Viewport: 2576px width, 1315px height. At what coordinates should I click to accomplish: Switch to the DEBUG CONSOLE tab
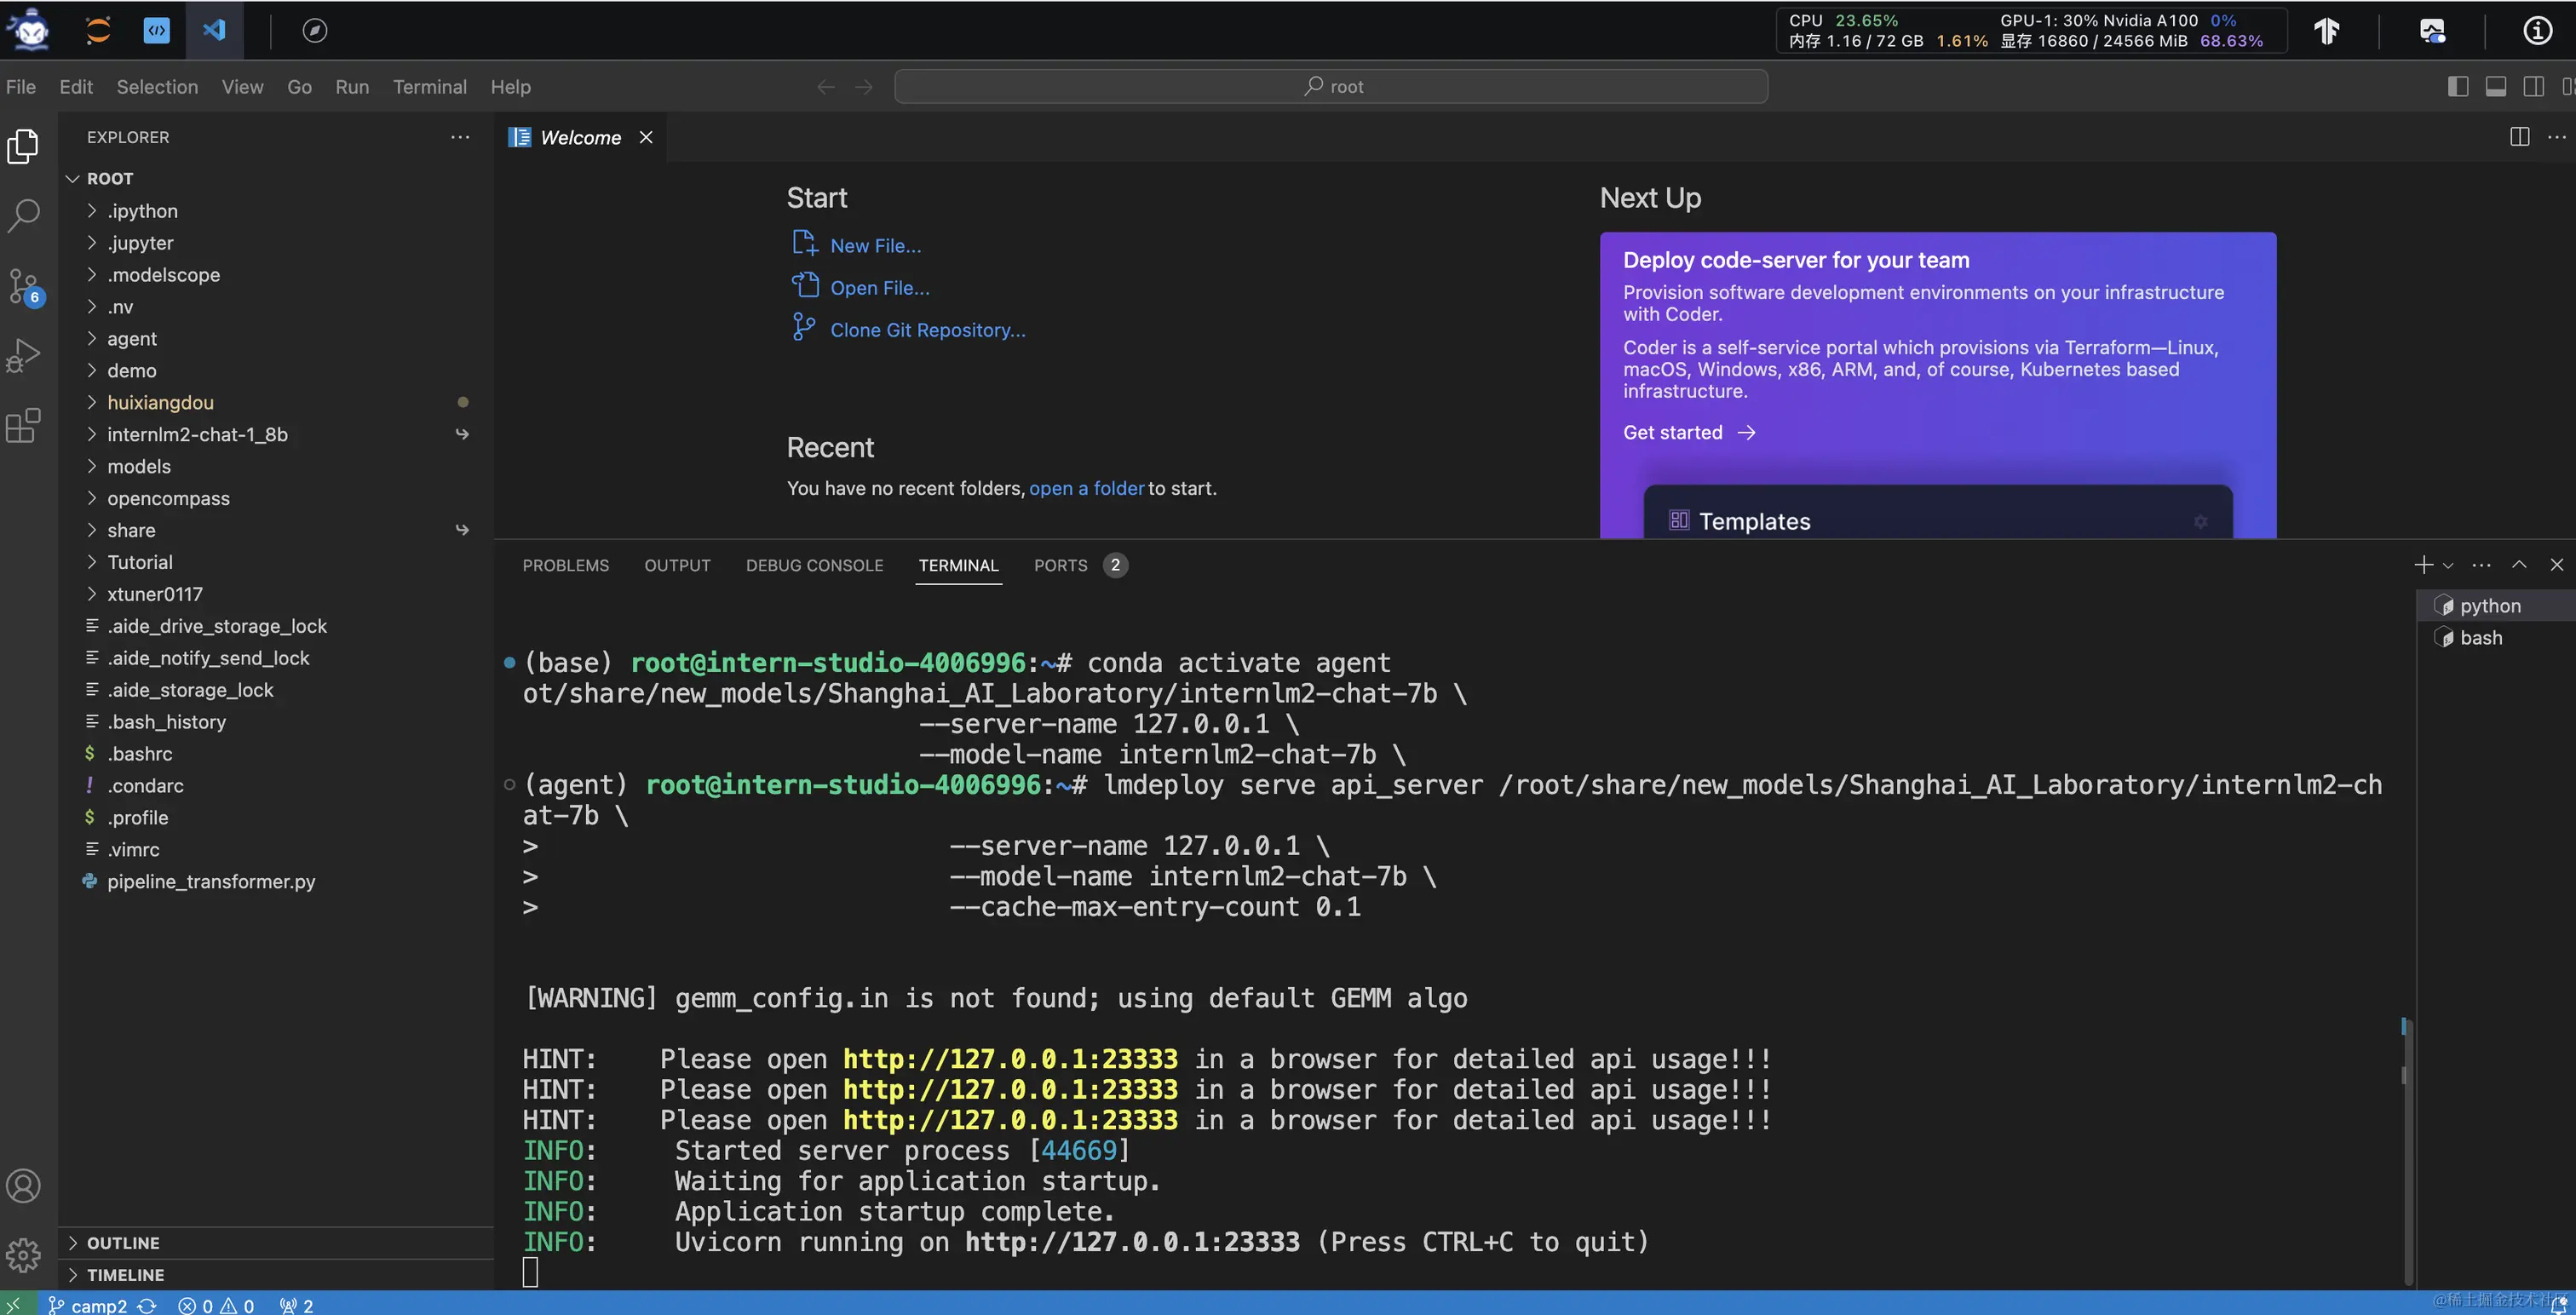tap(814, 566)
